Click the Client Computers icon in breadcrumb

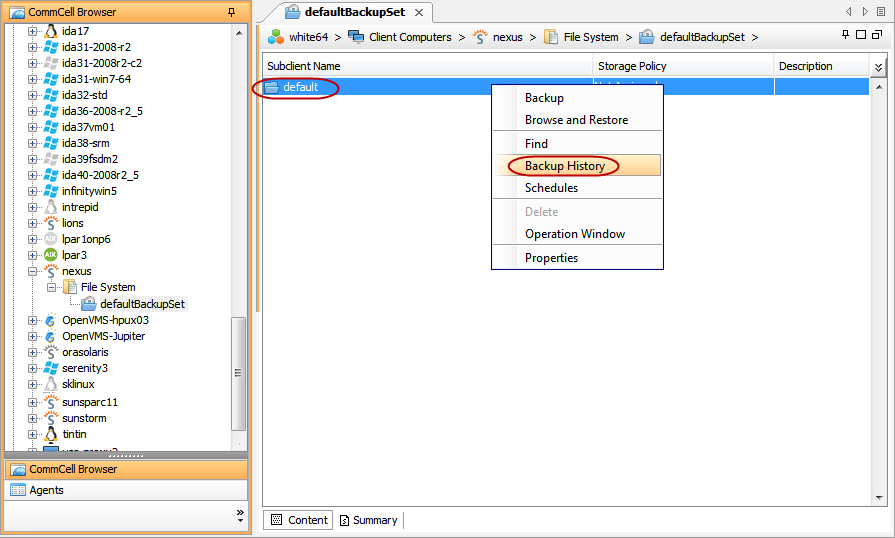point(356,37)
